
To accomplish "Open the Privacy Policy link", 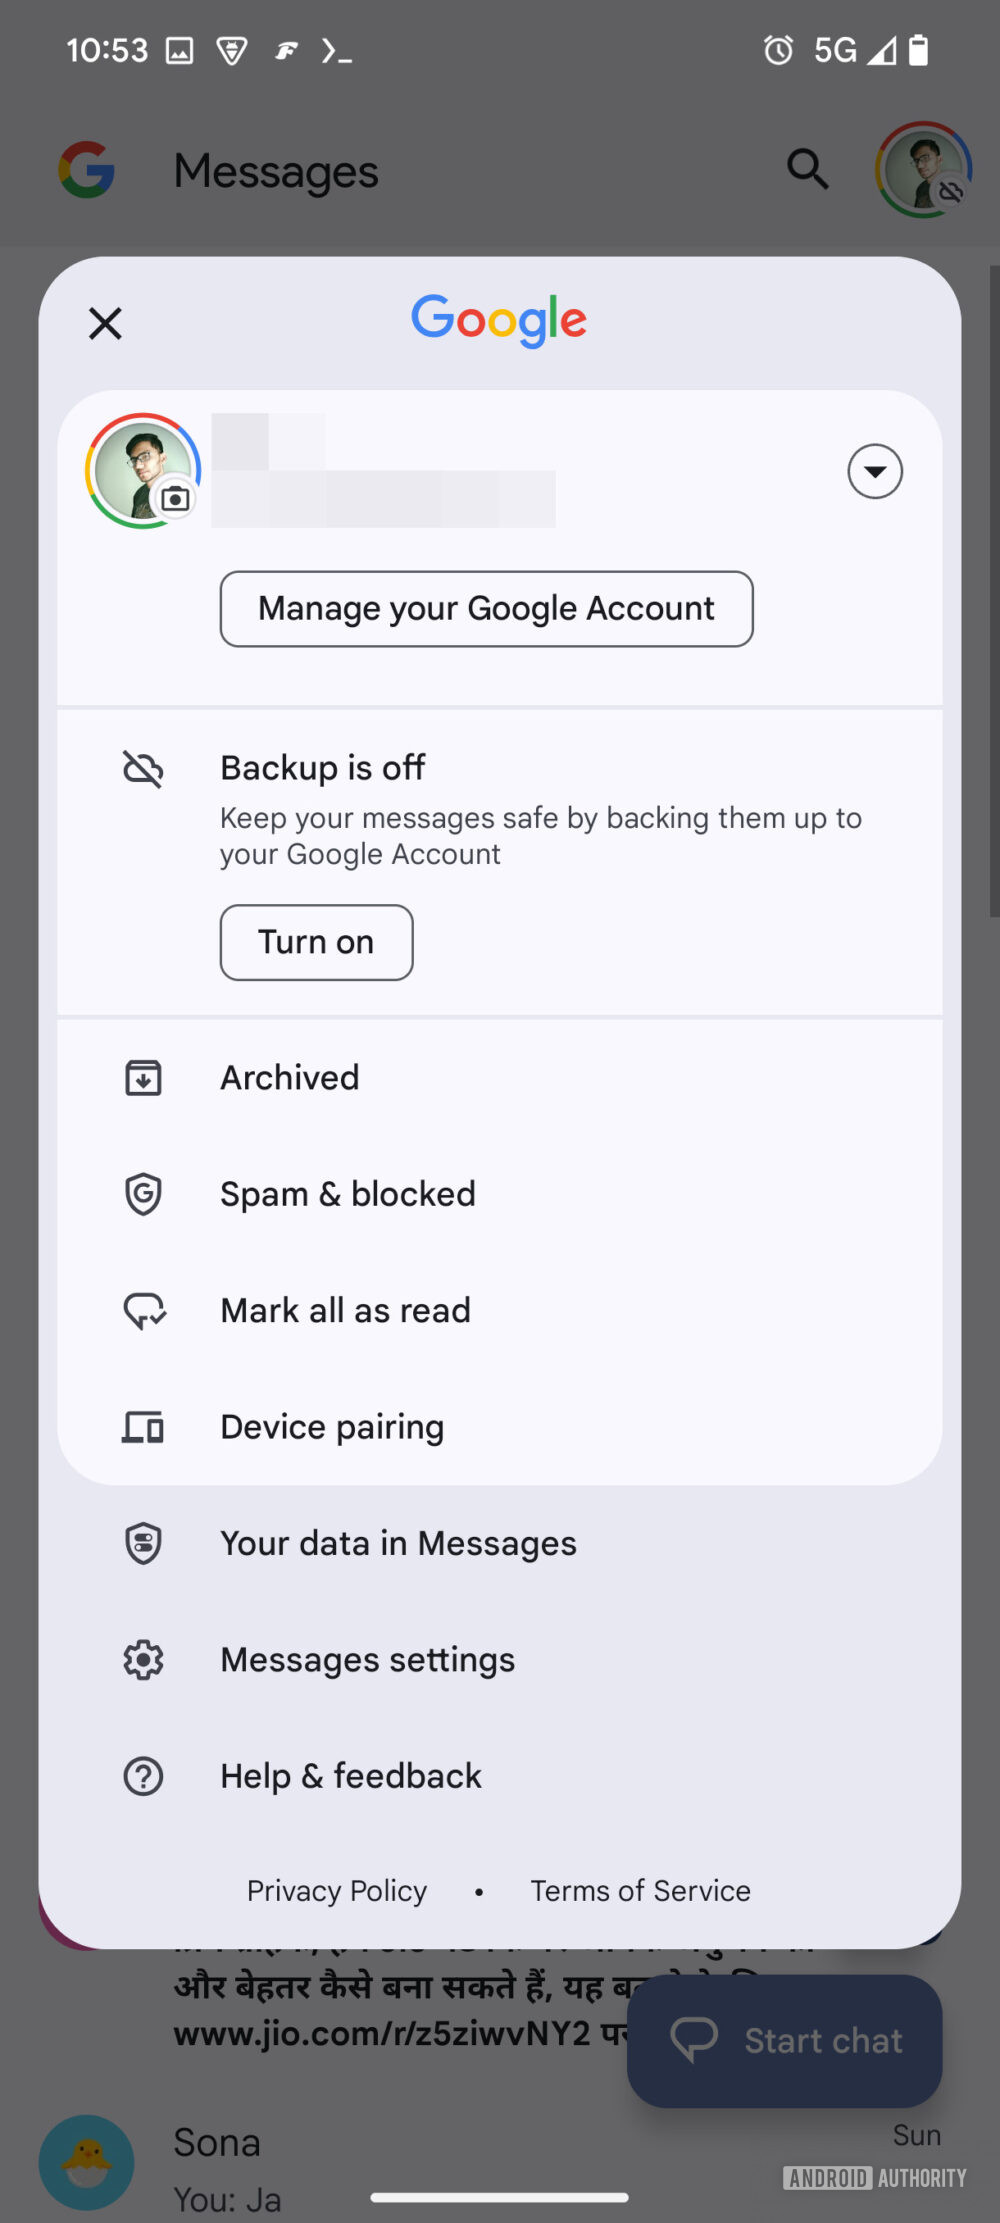I will click(x=336, y=1890).
